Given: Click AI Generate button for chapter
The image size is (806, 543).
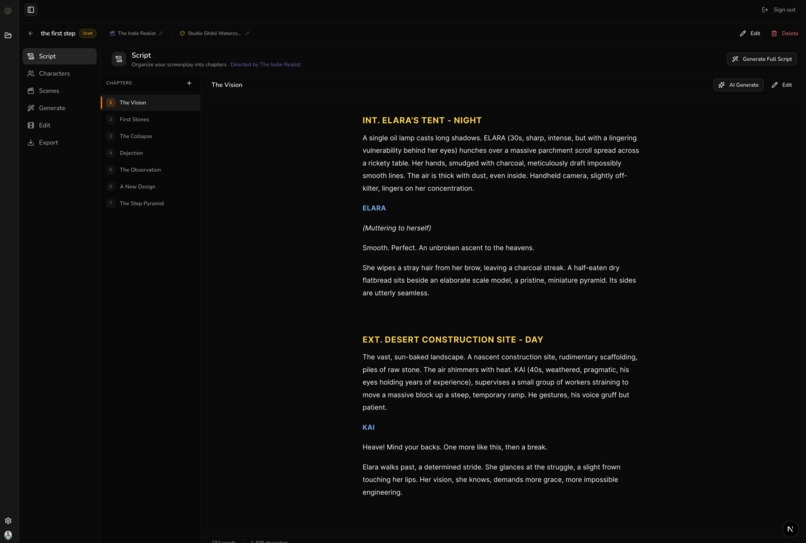Looking at the screenshot, I should pos(738,85).
